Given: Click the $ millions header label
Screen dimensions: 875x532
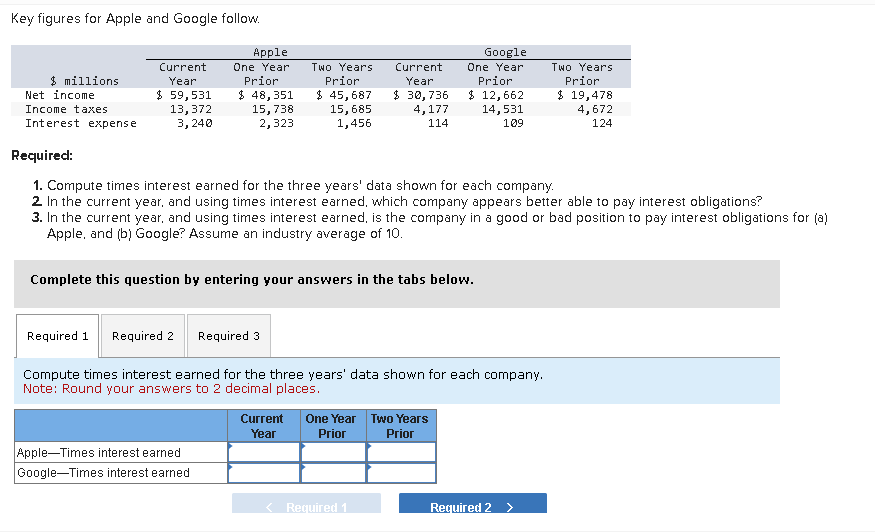Looking at the screenshot, I should [84, 81].
